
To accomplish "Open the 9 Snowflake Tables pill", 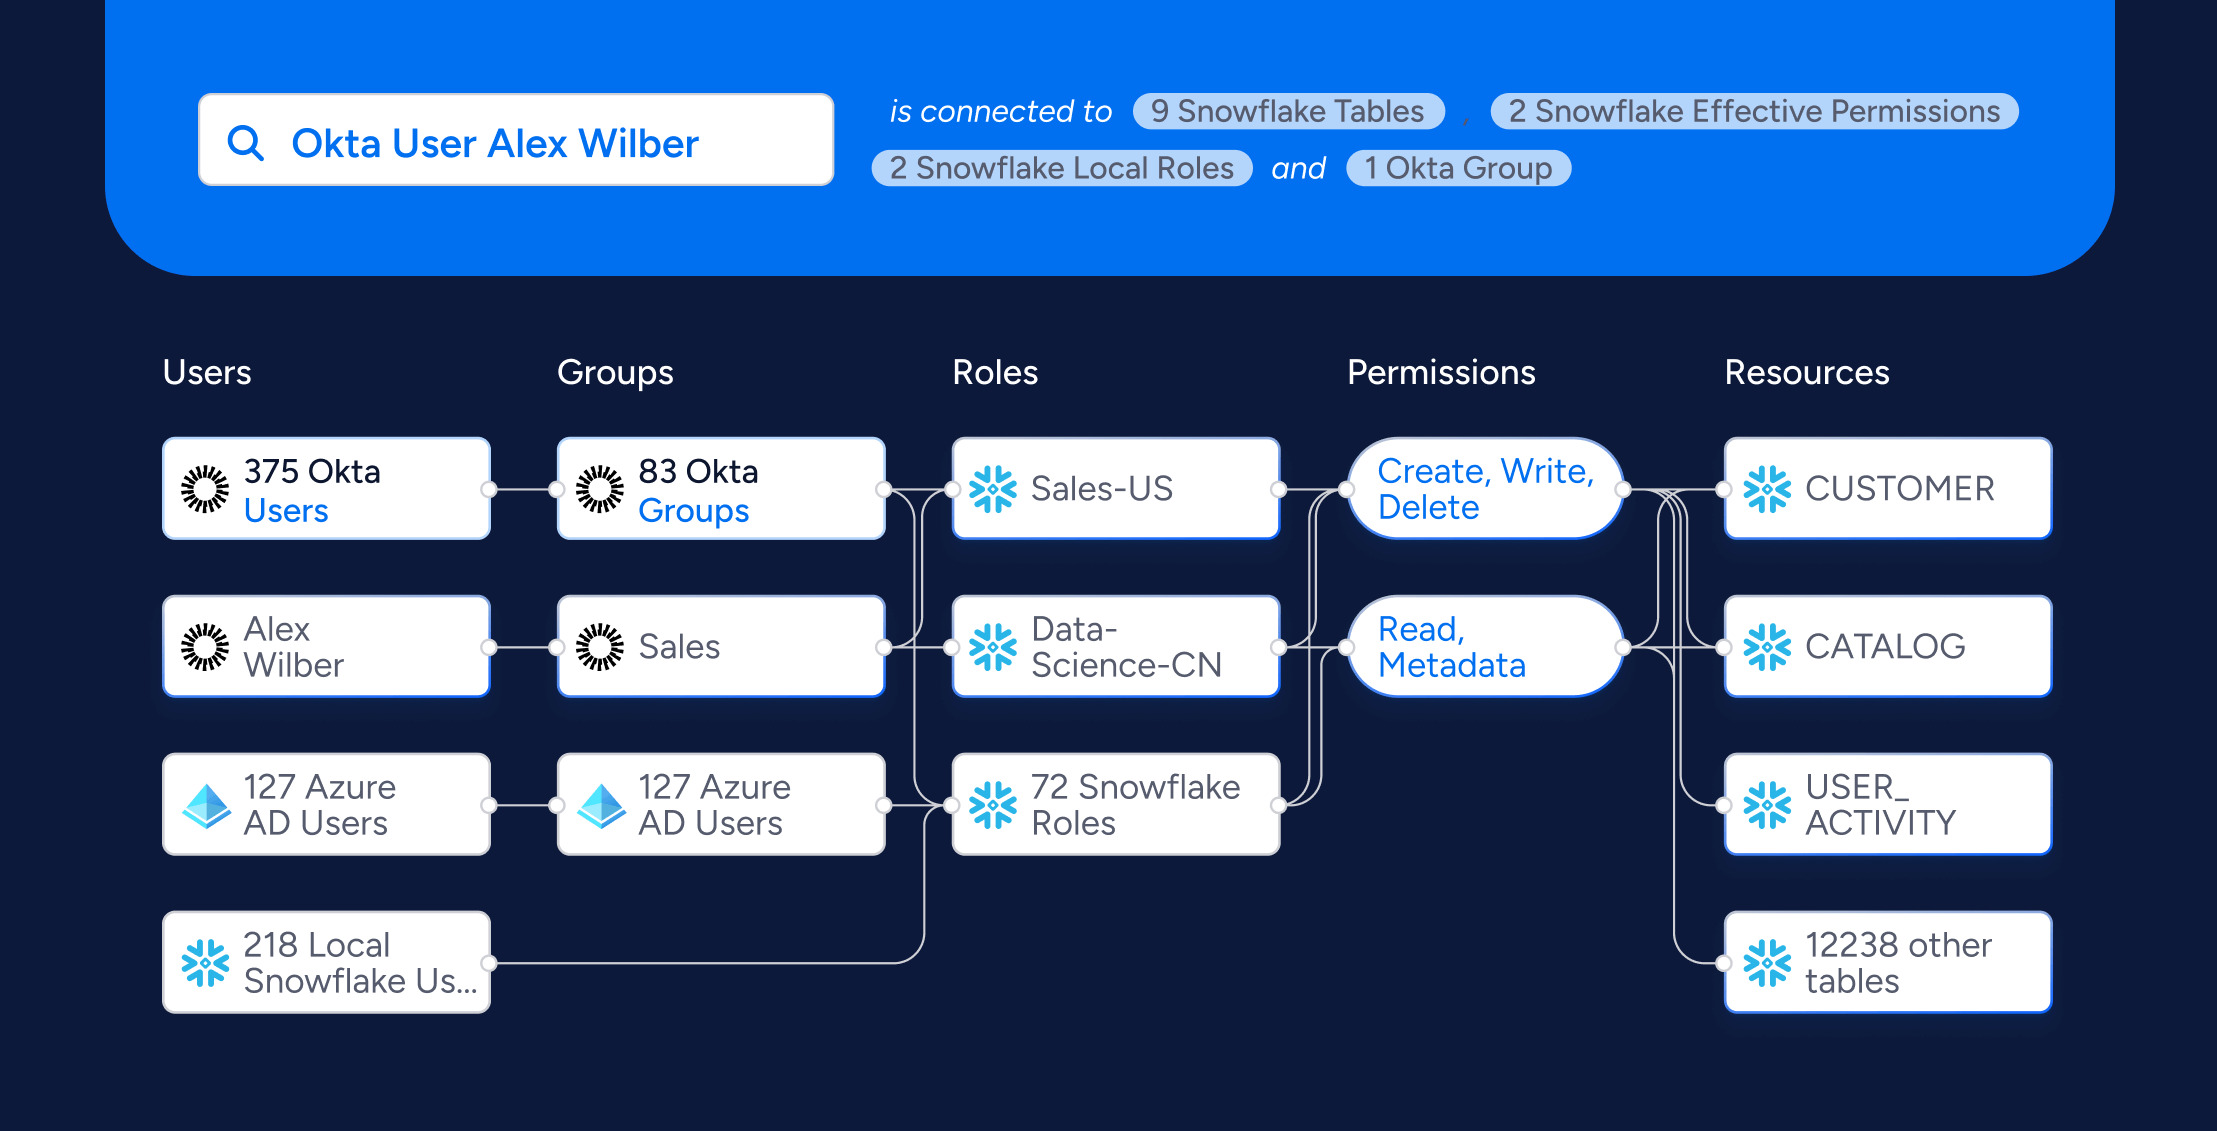I will point(1288,111).
